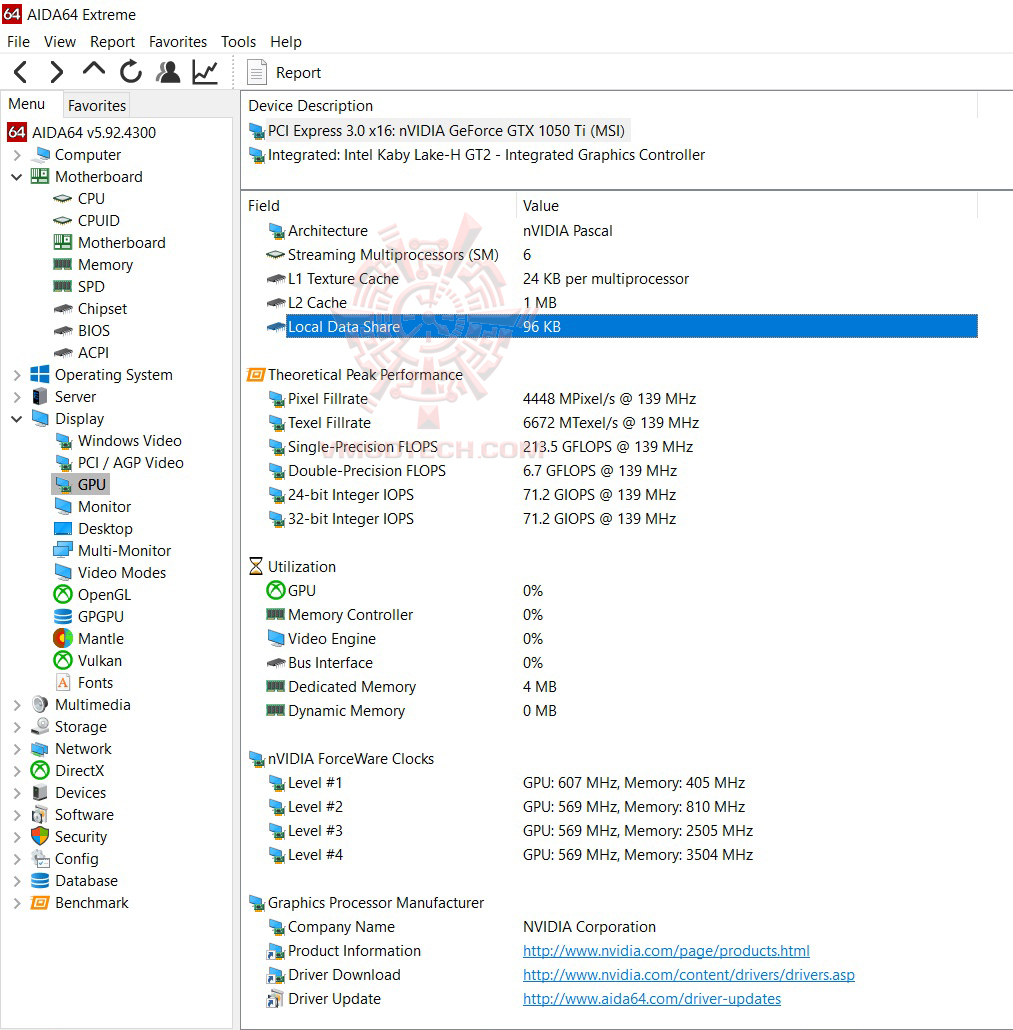Select the SPD tree item icon
The height and width of the screenshot is (1030, 1013).
click(62, 286)
